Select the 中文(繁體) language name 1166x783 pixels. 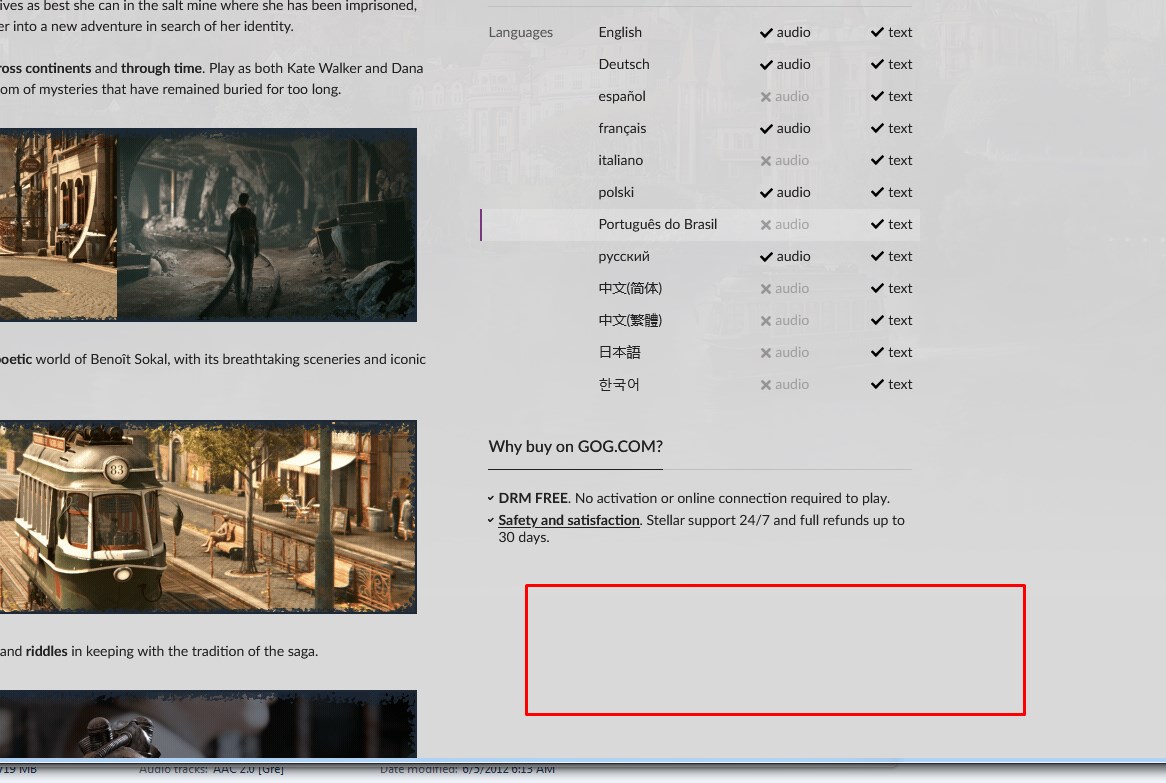click(x=631, y=320)
